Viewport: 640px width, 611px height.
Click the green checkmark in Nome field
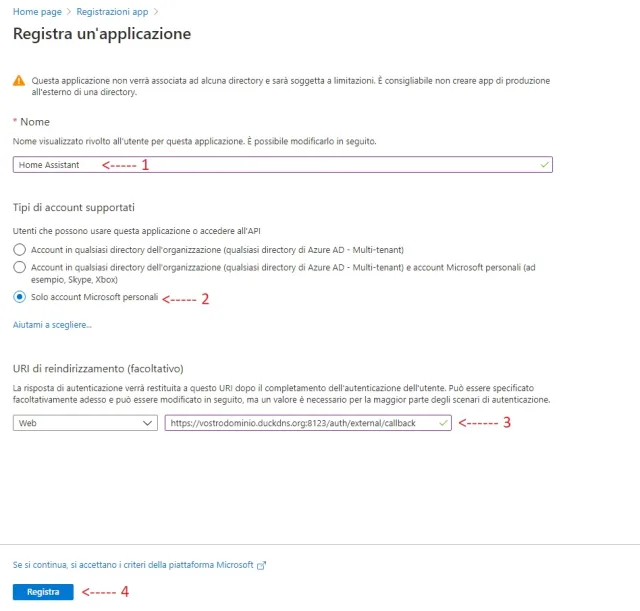pos(544,165)
